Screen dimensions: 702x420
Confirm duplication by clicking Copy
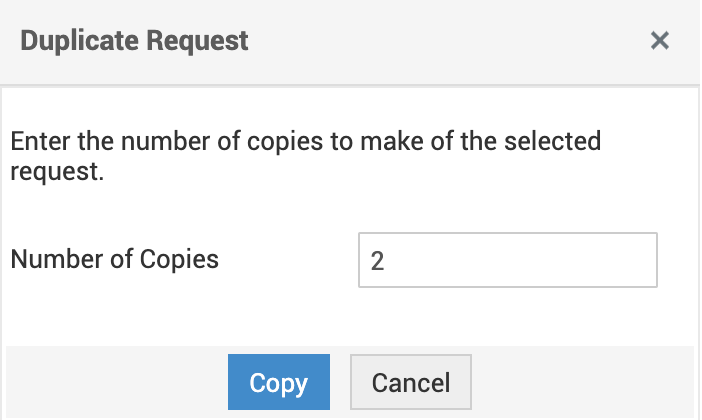(278, 382)
